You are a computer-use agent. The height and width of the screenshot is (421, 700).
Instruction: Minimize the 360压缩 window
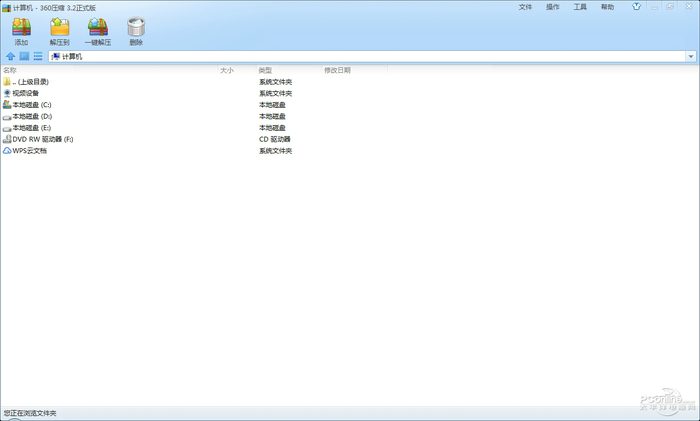(x=654, y=7)
